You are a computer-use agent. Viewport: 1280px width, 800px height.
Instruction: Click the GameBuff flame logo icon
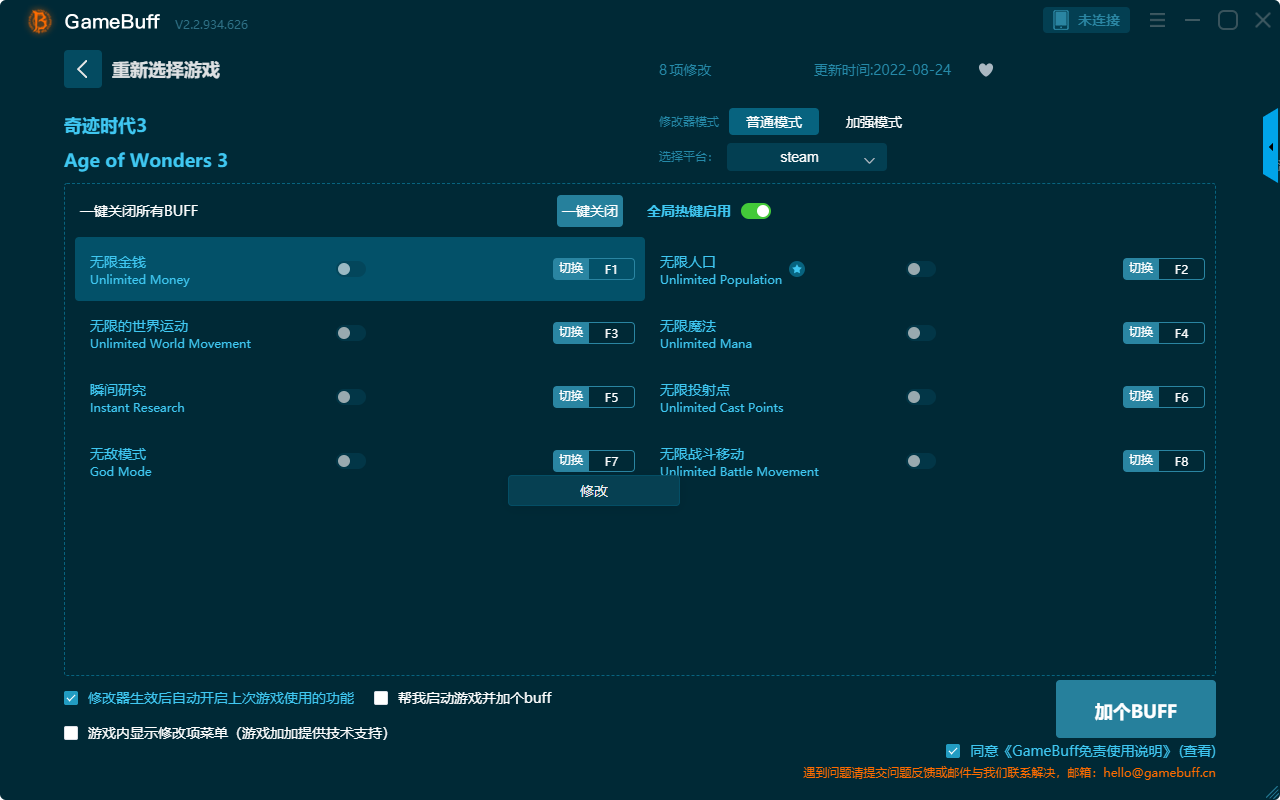click(x=40, y=21)
